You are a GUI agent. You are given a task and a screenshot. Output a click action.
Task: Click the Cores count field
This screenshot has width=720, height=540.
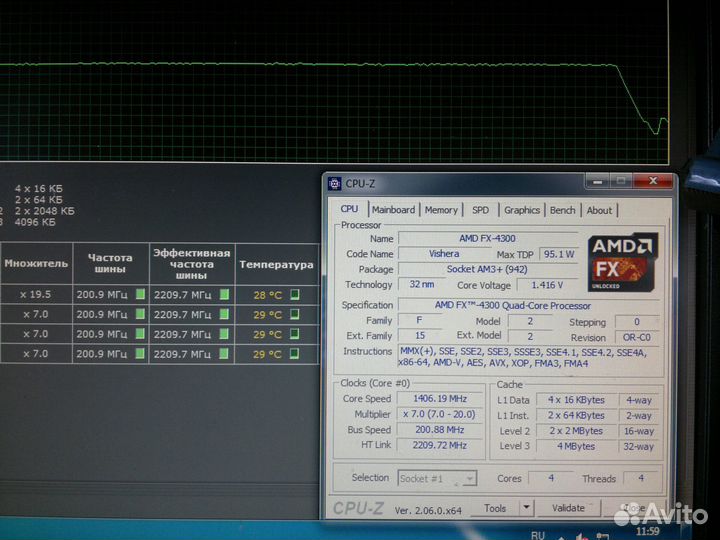pos(551,478)
